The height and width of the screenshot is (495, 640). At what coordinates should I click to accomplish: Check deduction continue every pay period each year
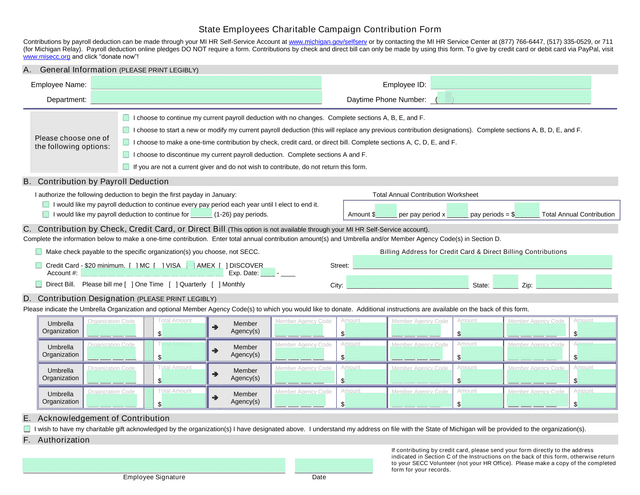coord(46,204)
